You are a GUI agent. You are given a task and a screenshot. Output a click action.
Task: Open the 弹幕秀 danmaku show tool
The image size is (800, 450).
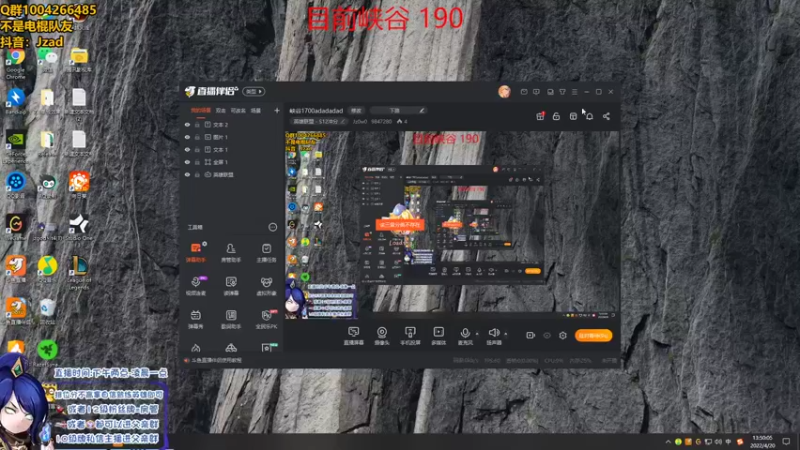click(196, 319)
